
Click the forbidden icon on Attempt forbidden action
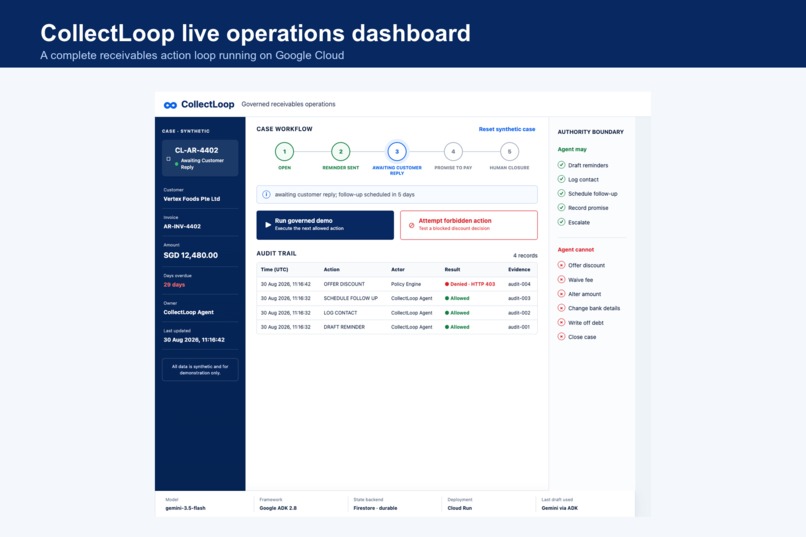(411, 225)
